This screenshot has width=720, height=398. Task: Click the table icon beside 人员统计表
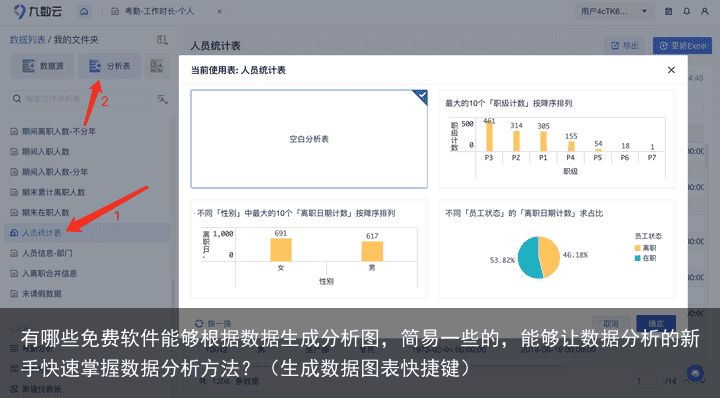(14, 233)
